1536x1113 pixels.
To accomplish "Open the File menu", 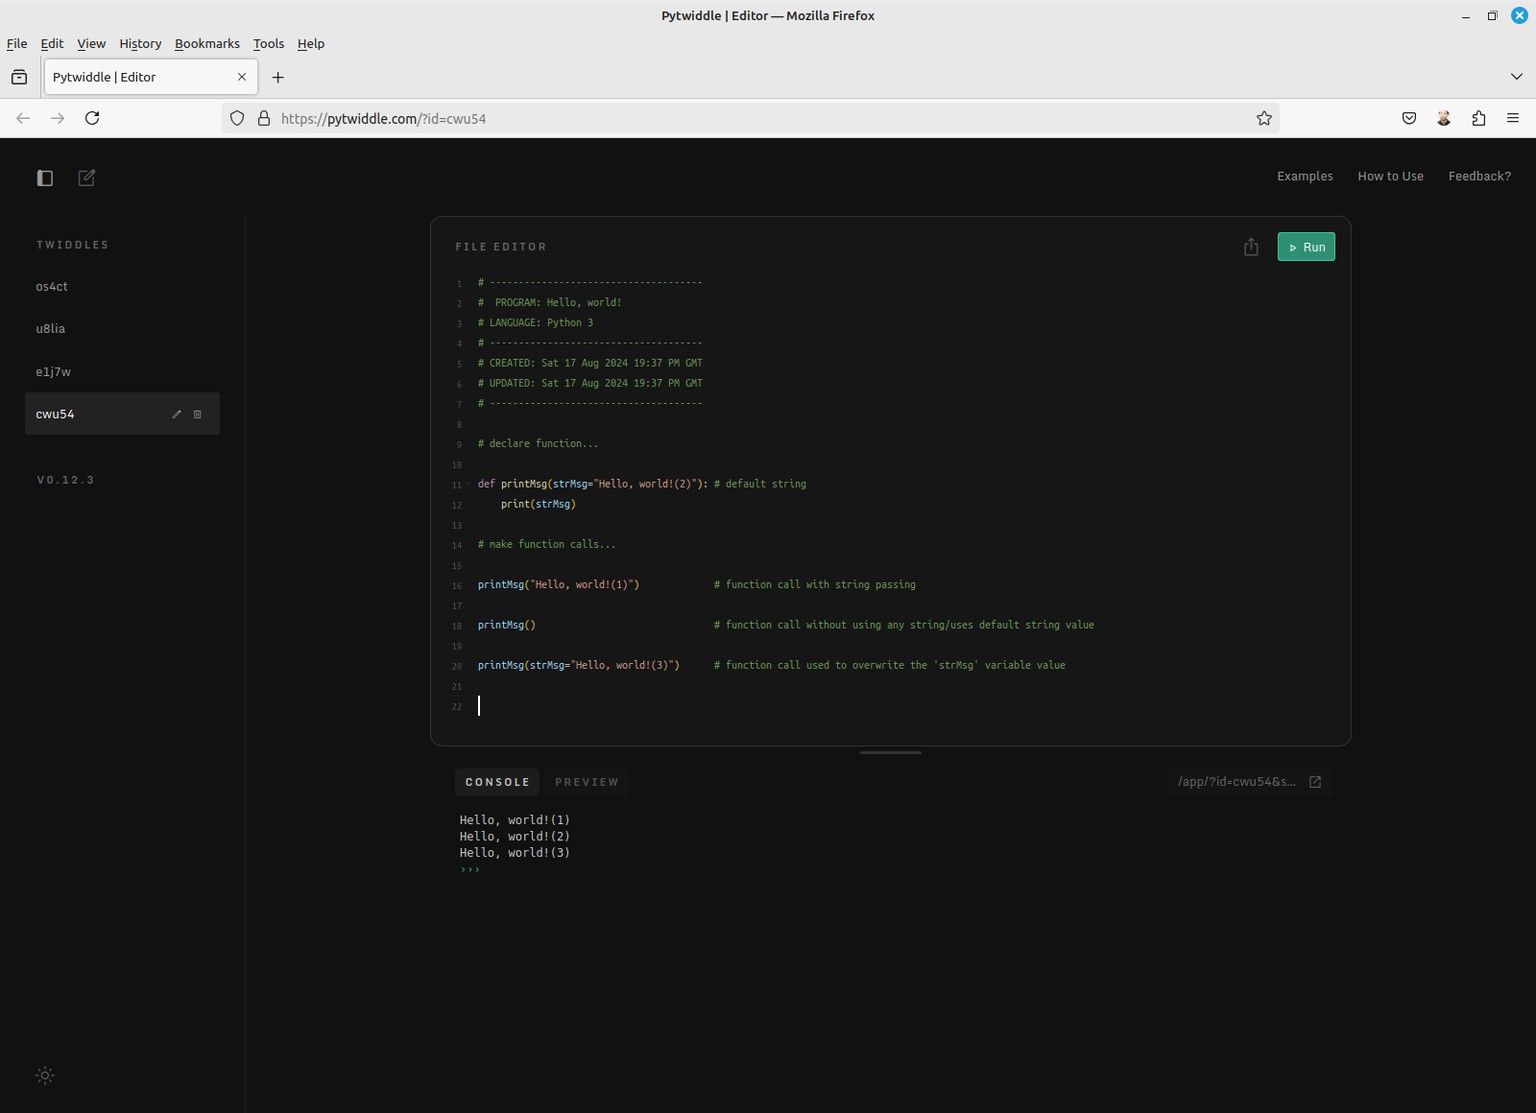I will pos(17,44).
